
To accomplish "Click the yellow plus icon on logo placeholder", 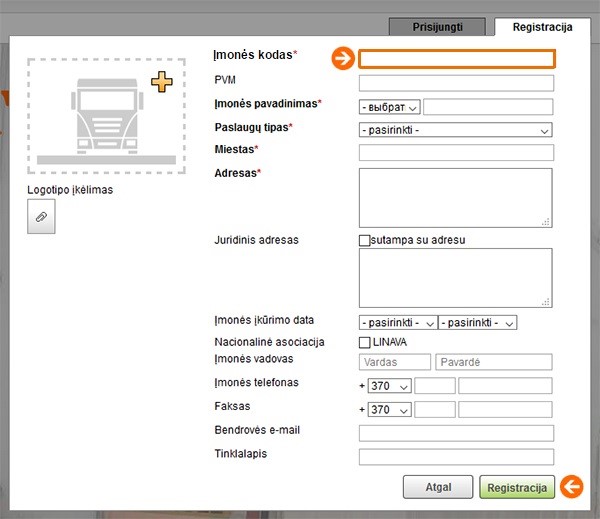I will (x=162, y=82).
